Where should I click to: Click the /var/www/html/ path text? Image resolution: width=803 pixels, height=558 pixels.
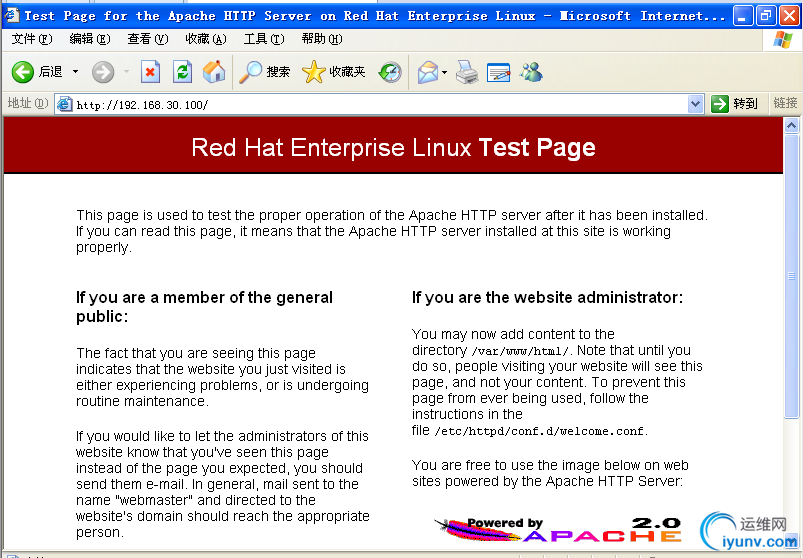click(520, 351)
